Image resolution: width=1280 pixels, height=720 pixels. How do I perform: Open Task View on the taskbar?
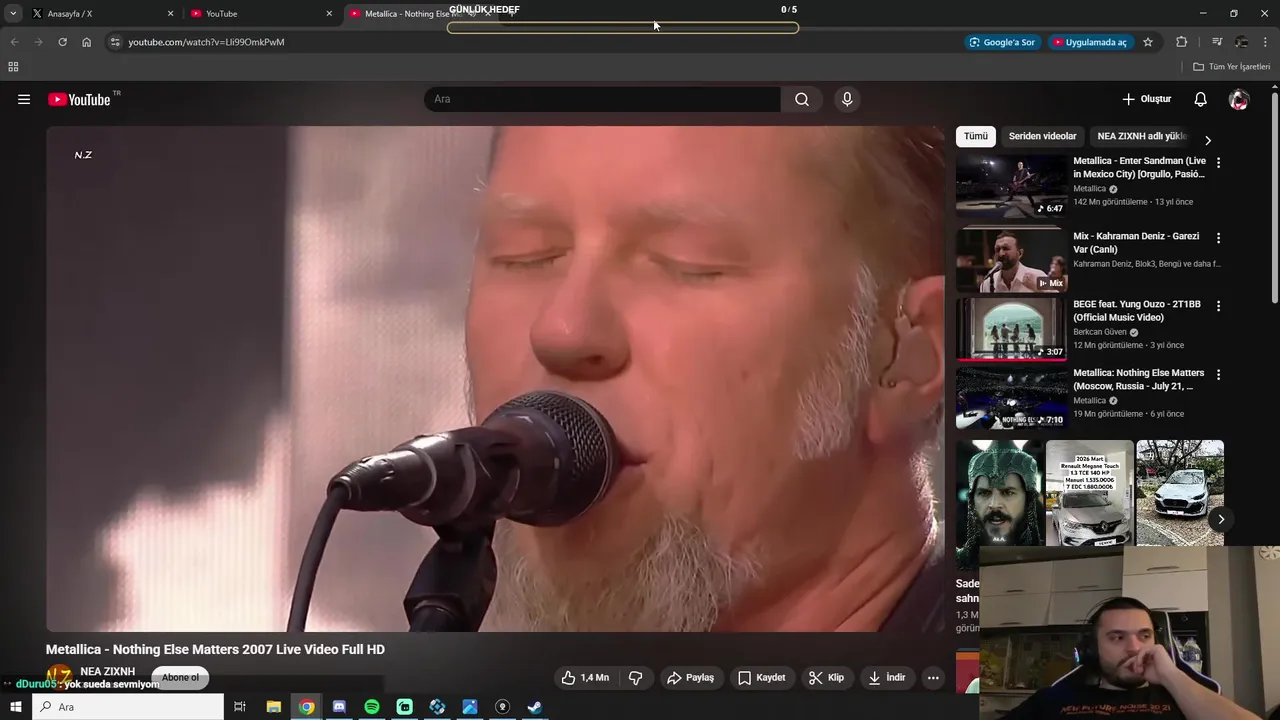pyautogui.click(x=240, y=707)
